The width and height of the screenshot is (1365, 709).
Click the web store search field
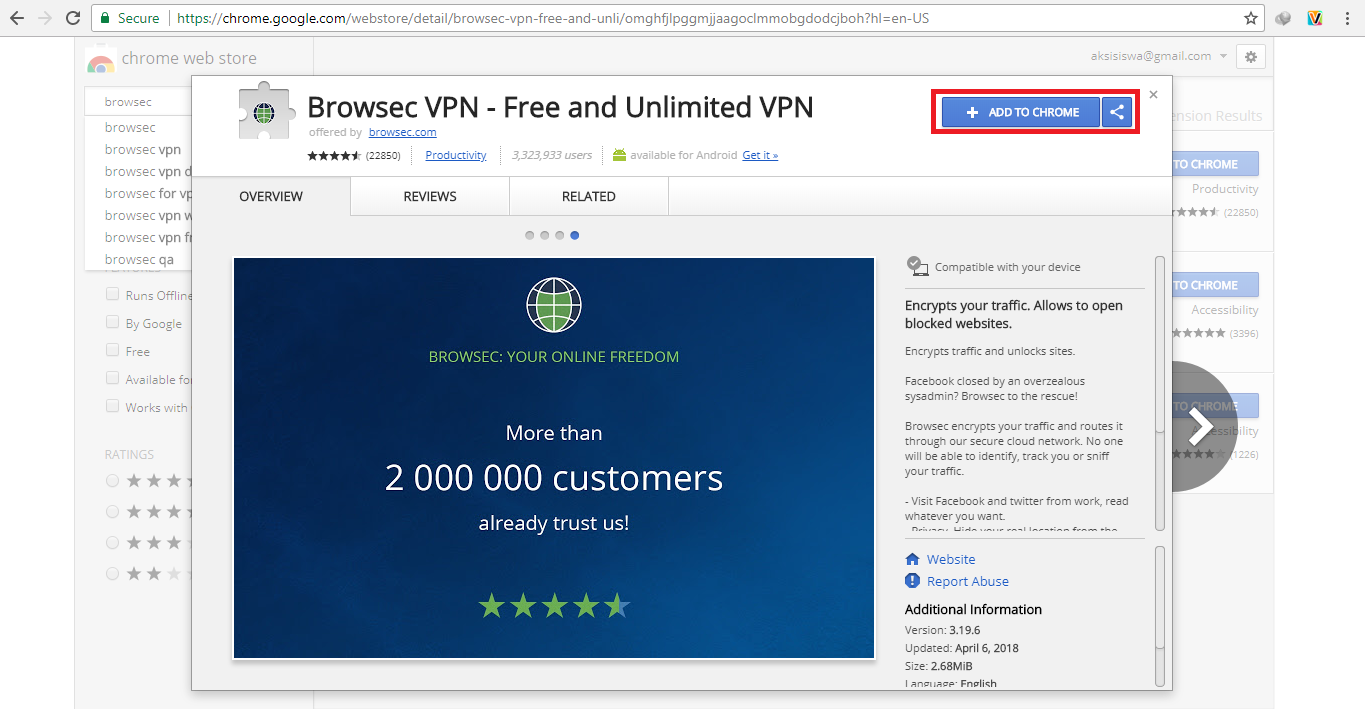click(x=138, y=102)
